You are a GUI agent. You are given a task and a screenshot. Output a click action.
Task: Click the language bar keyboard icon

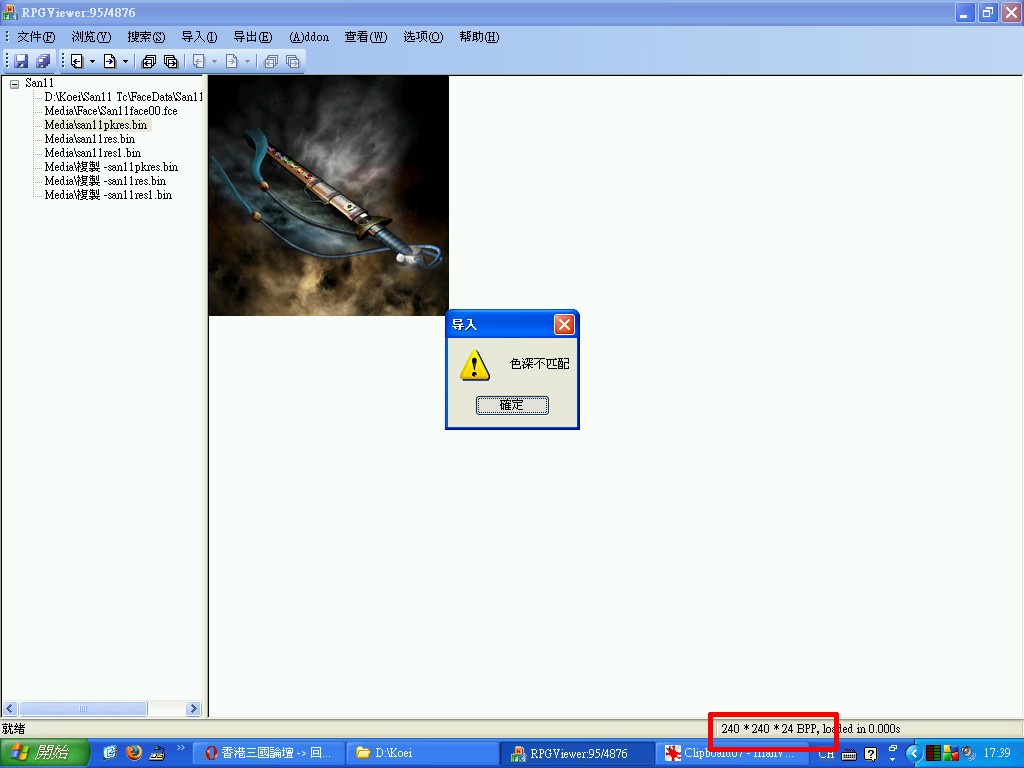(x=849, y=754)
